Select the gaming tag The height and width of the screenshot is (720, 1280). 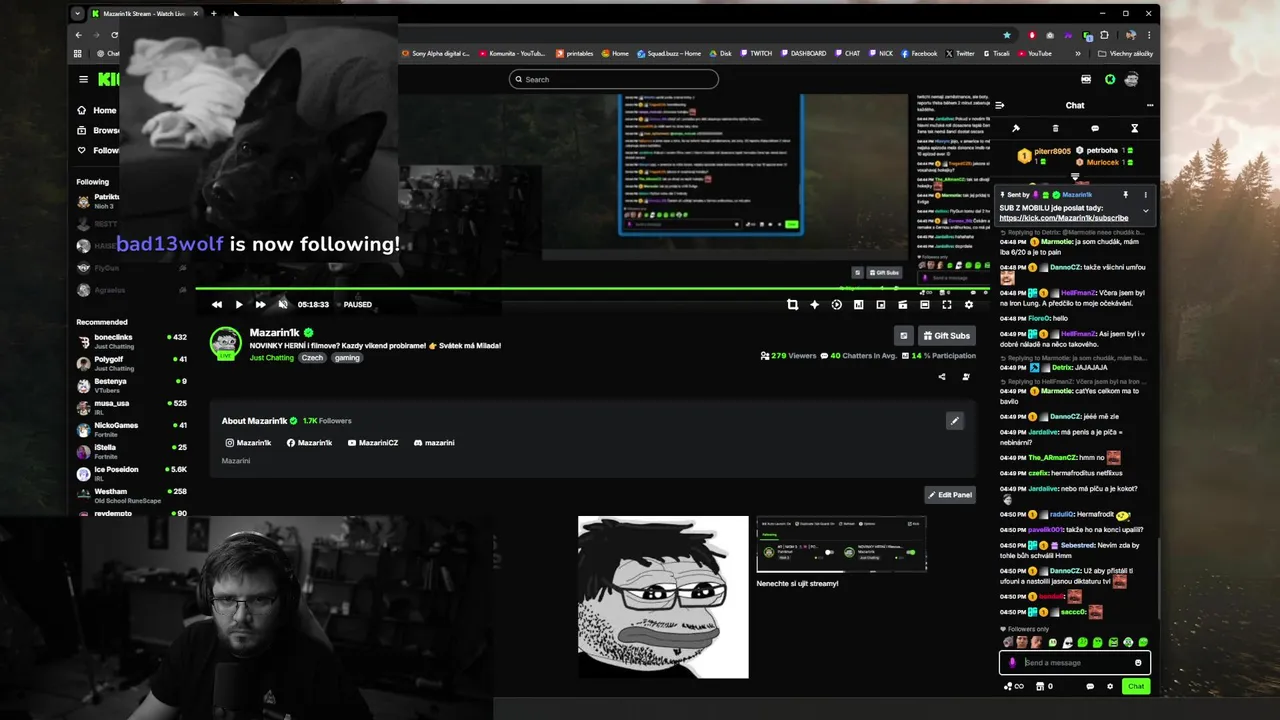[x=347, y=358]
